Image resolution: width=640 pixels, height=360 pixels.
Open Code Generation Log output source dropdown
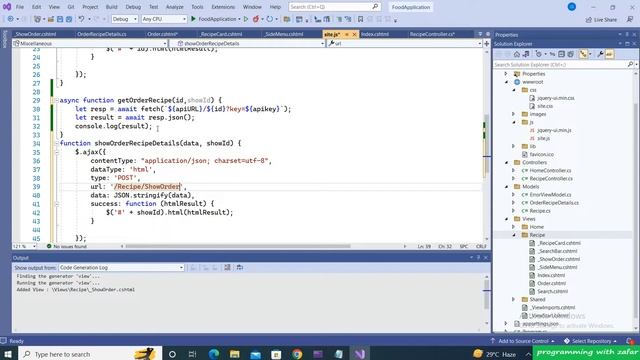tap(121, 268)
